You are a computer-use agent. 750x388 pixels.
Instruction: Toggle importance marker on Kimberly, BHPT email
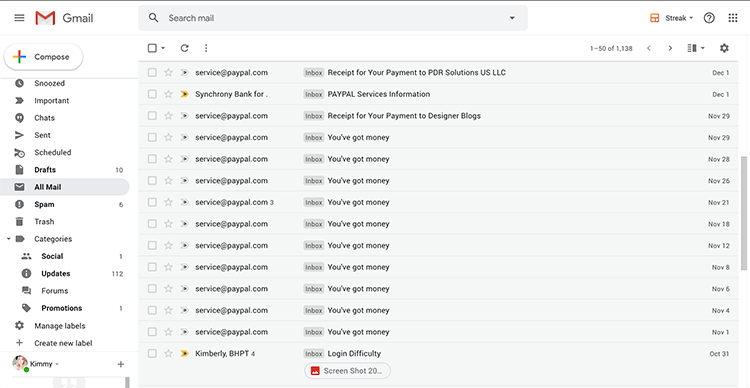pos(184,354)
